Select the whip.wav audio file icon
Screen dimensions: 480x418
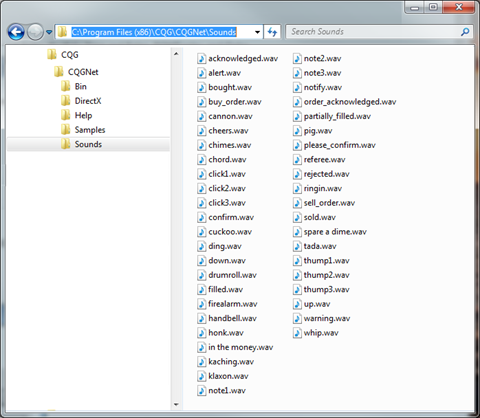[x=297, y=333]
